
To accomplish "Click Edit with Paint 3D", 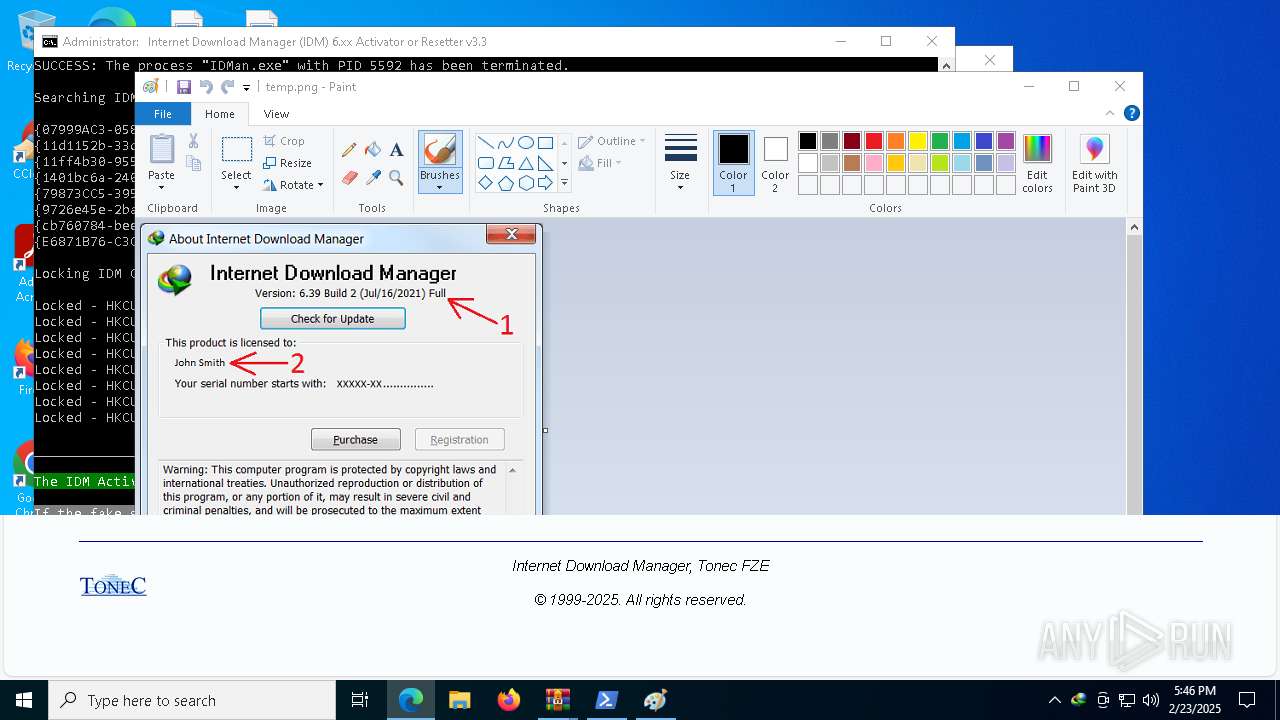I will (1095, 164).
